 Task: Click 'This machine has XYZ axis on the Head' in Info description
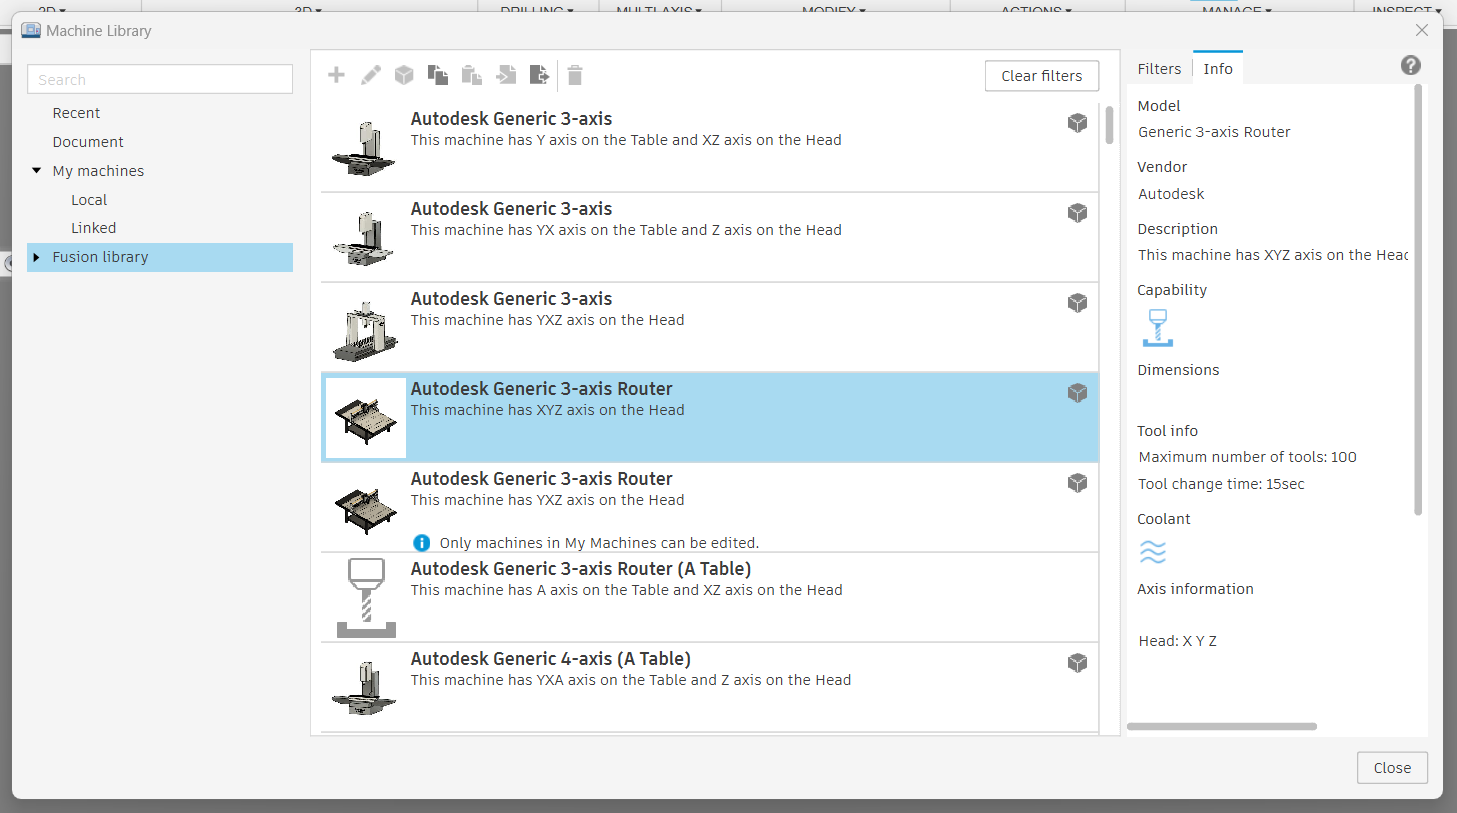tap(1273, 255)
